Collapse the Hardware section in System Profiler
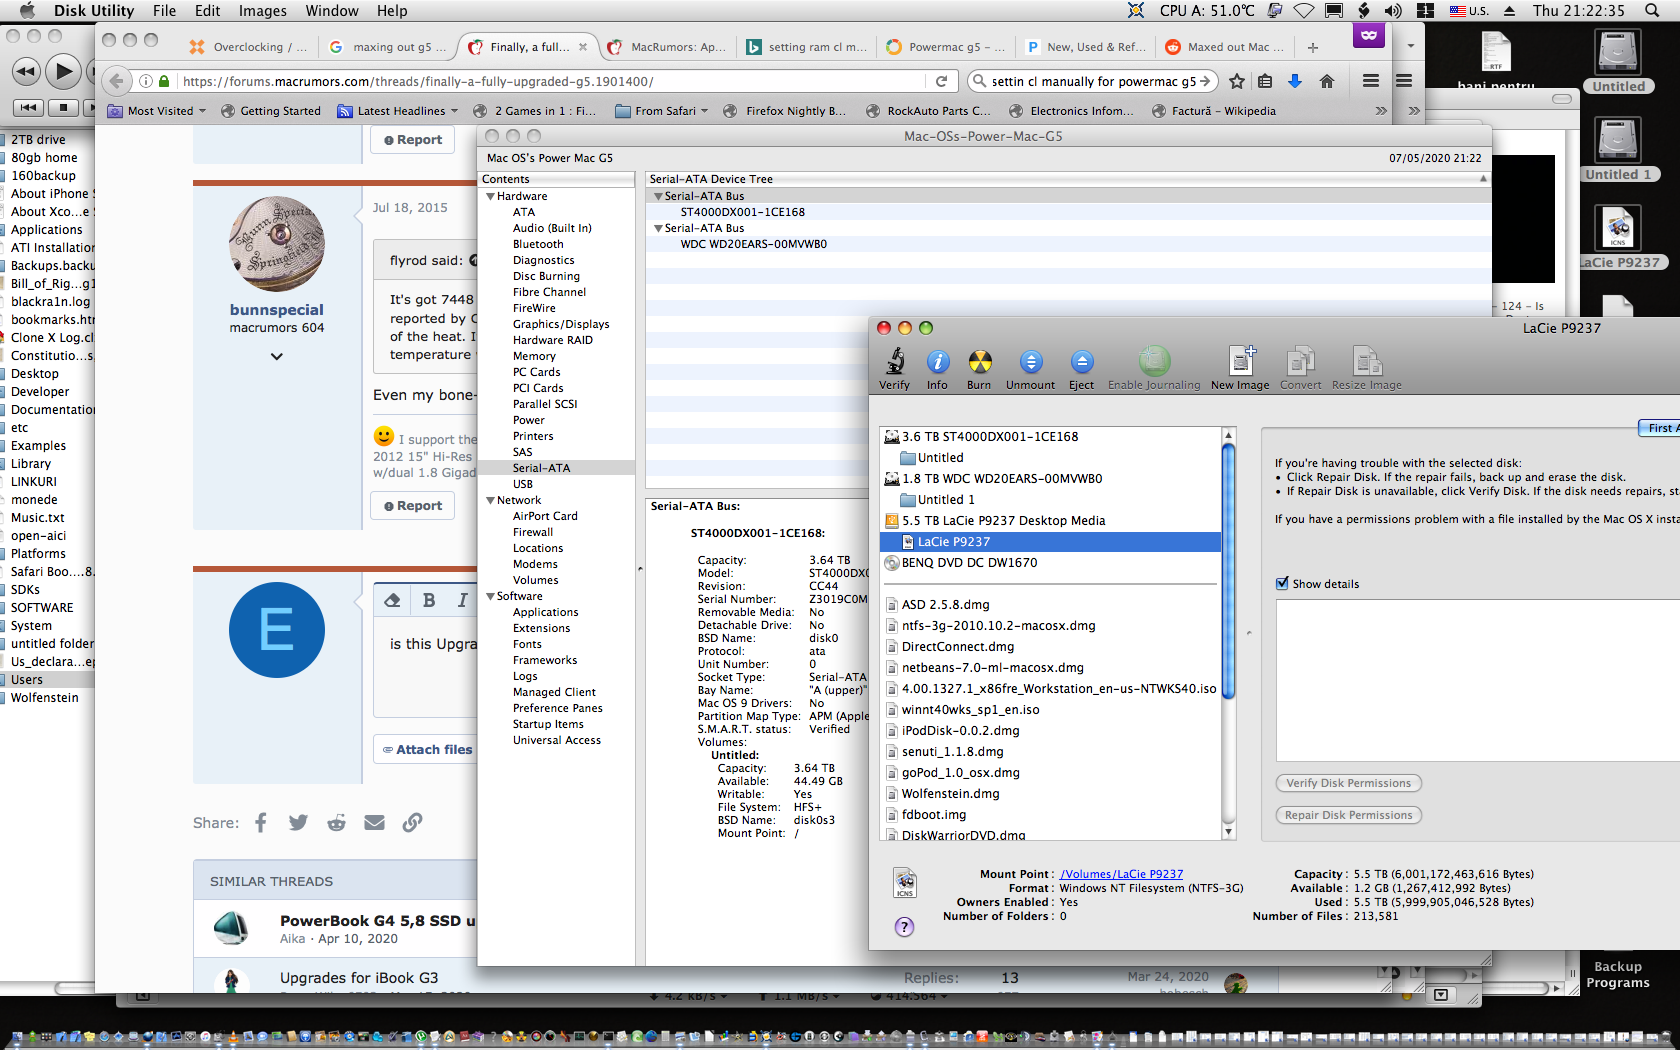This screenshot has height=1050, width=1680. pos(490,197)
